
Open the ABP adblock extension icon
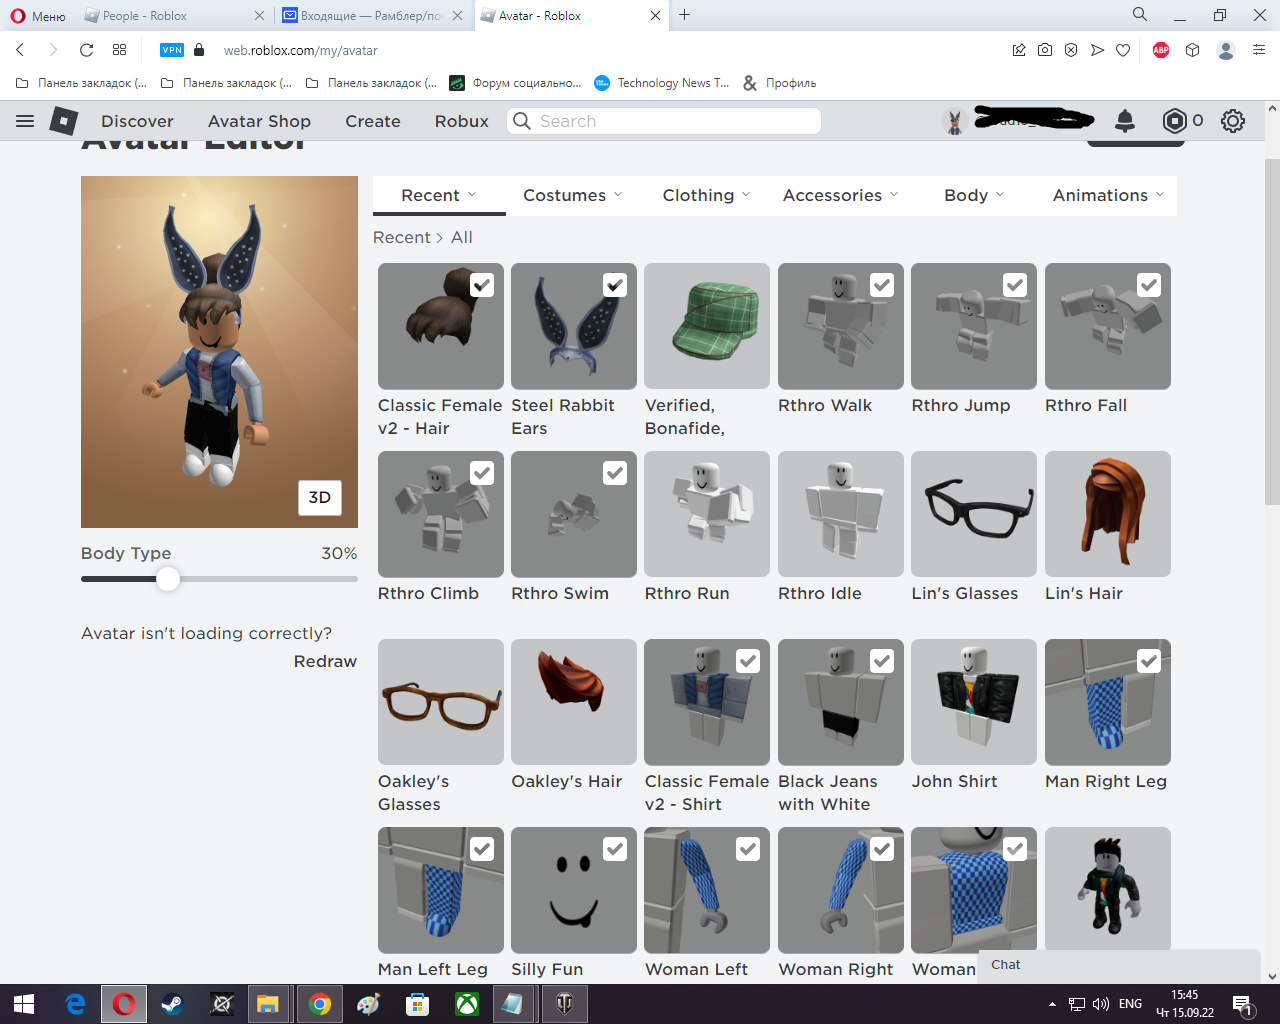[1161, 50]
